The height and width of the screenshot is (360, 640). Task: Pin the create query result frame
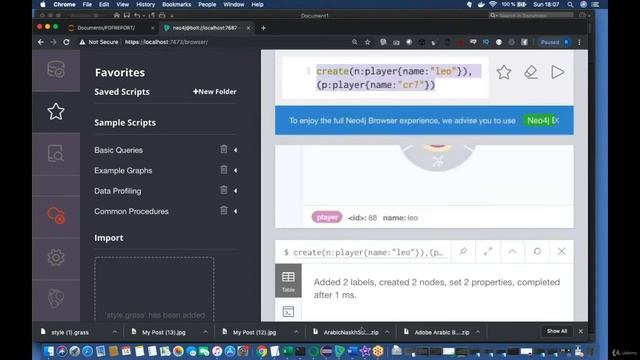(463, 251)
